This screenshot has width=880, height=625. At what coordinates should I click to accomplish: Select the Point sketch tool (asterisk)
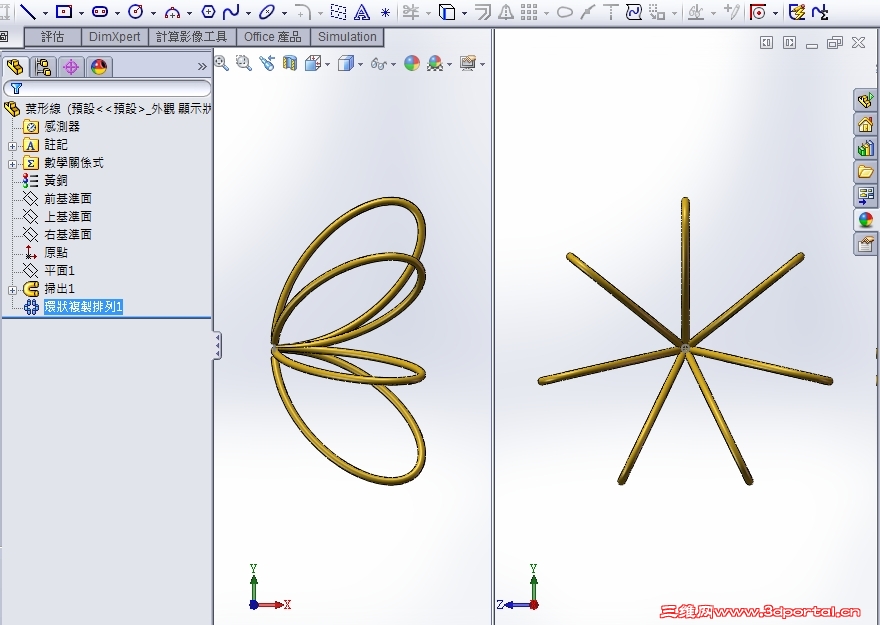386,12
